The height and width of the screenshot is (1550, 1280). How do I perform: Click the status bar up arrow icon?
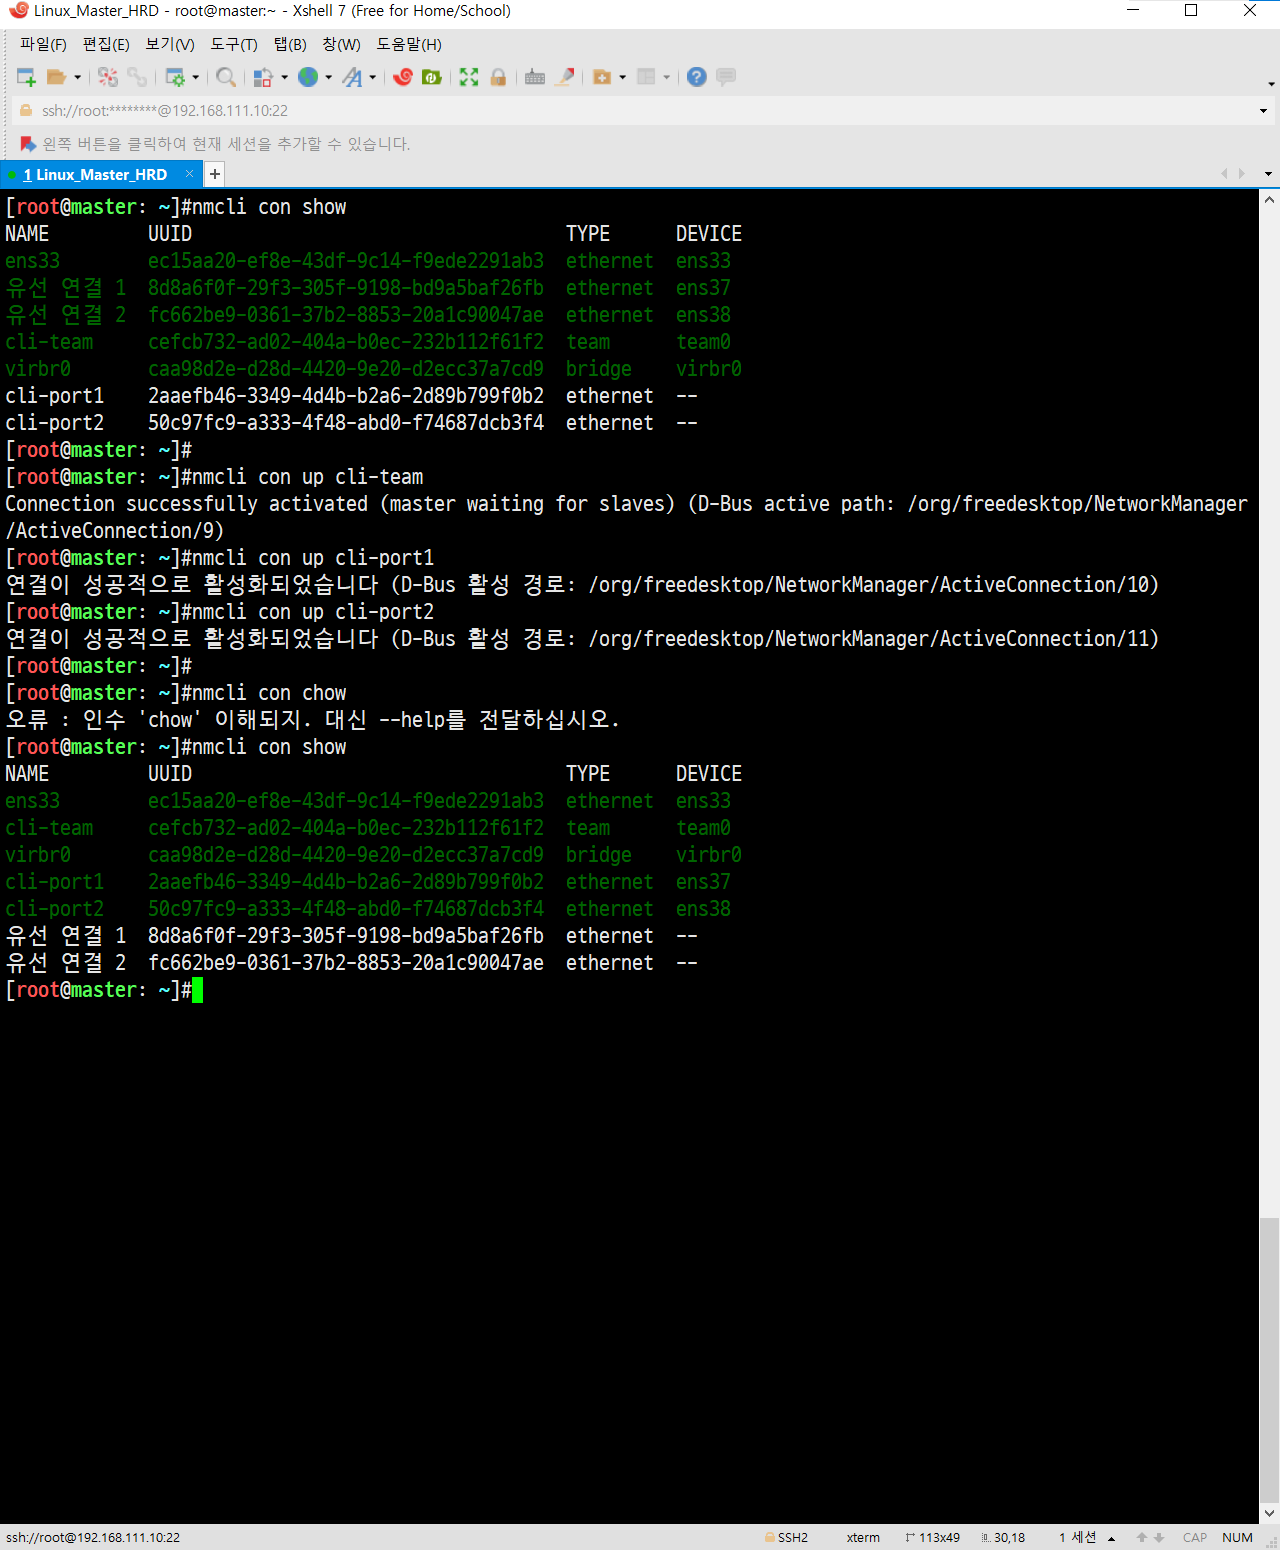(1141, 1538)
